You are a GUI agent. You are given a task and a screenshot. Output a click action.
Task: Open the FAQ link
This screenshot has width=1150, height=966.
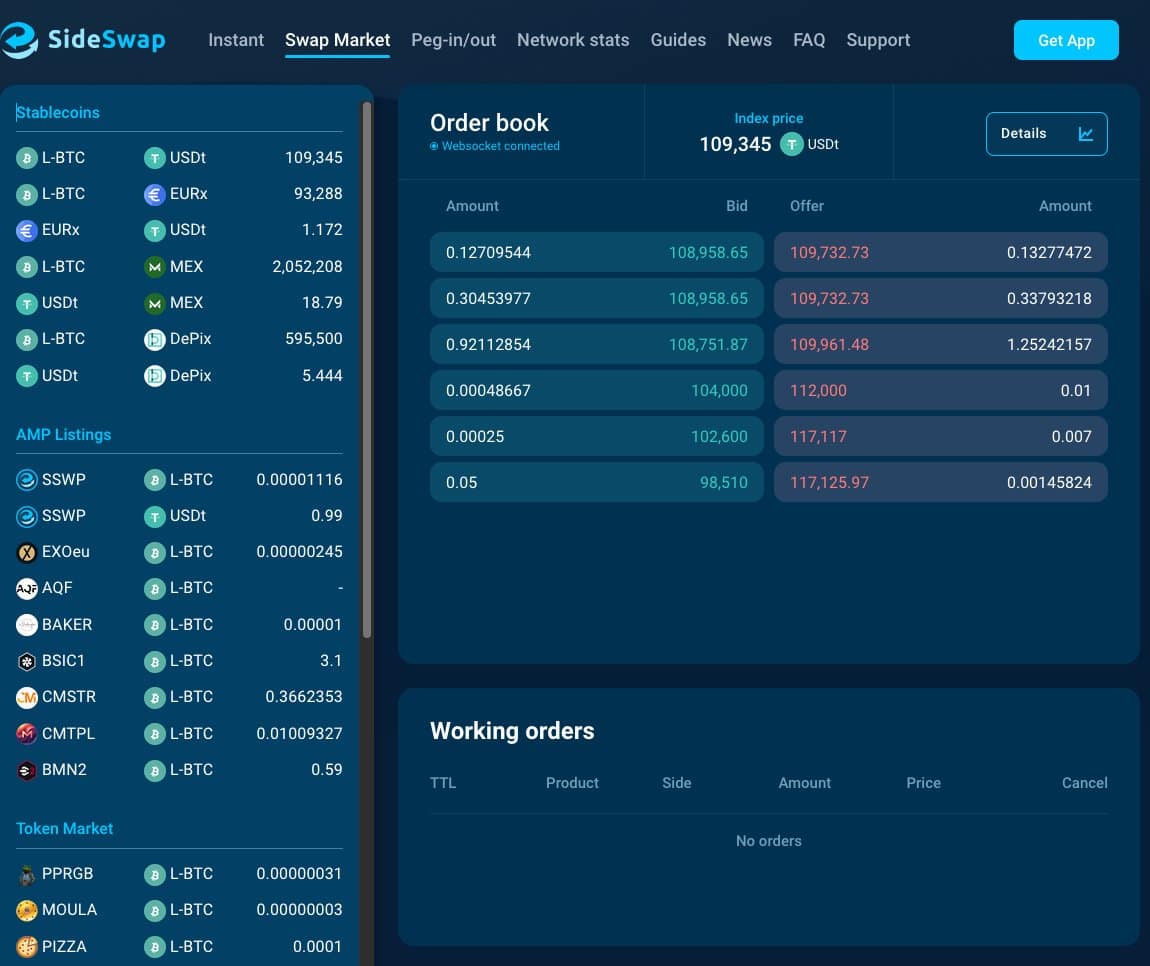click(809, 40)
